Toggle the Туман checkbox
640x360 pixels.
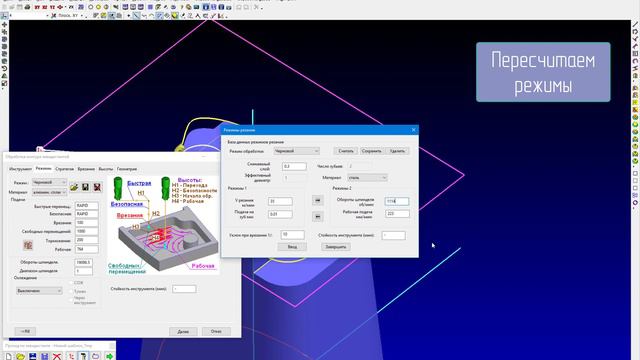click(x=71, y=291)
